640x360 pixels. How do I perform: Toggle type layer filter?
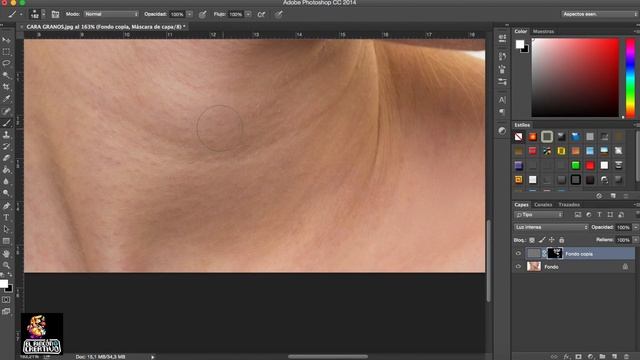tap(599, 215)
